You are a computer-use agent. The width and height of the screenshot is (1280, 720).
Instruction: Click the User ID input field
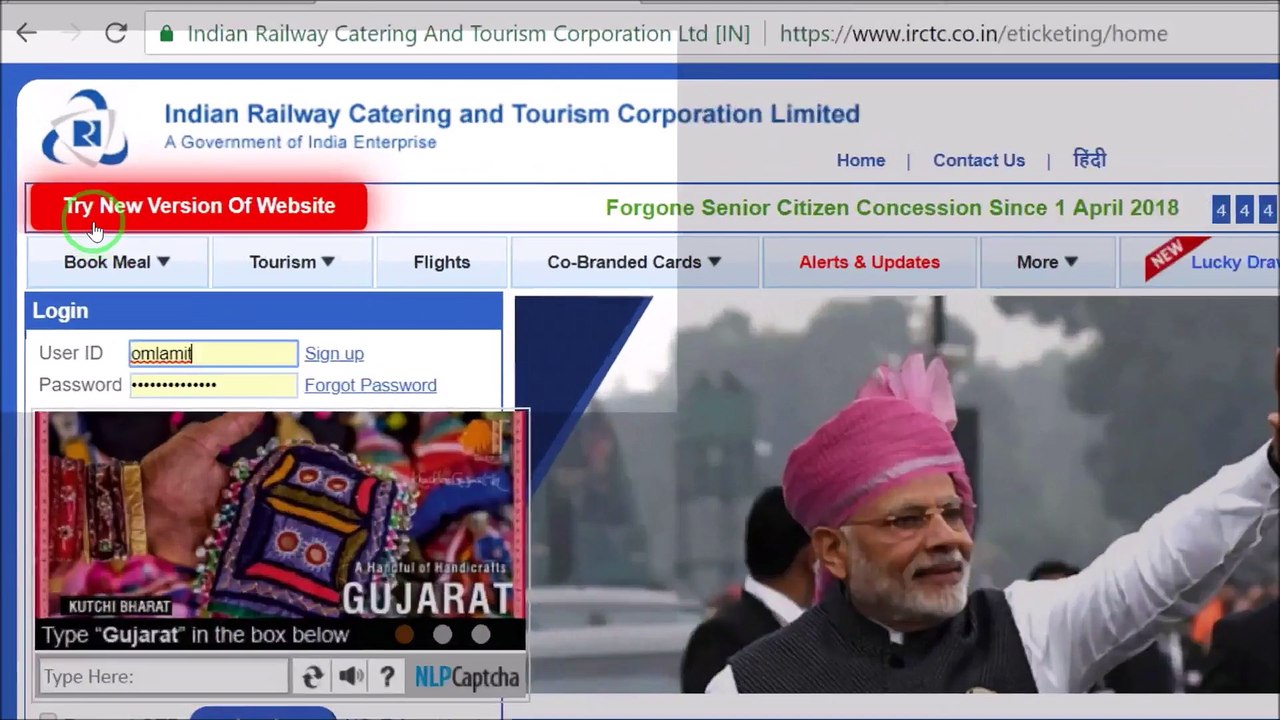(x=213, y=353)
